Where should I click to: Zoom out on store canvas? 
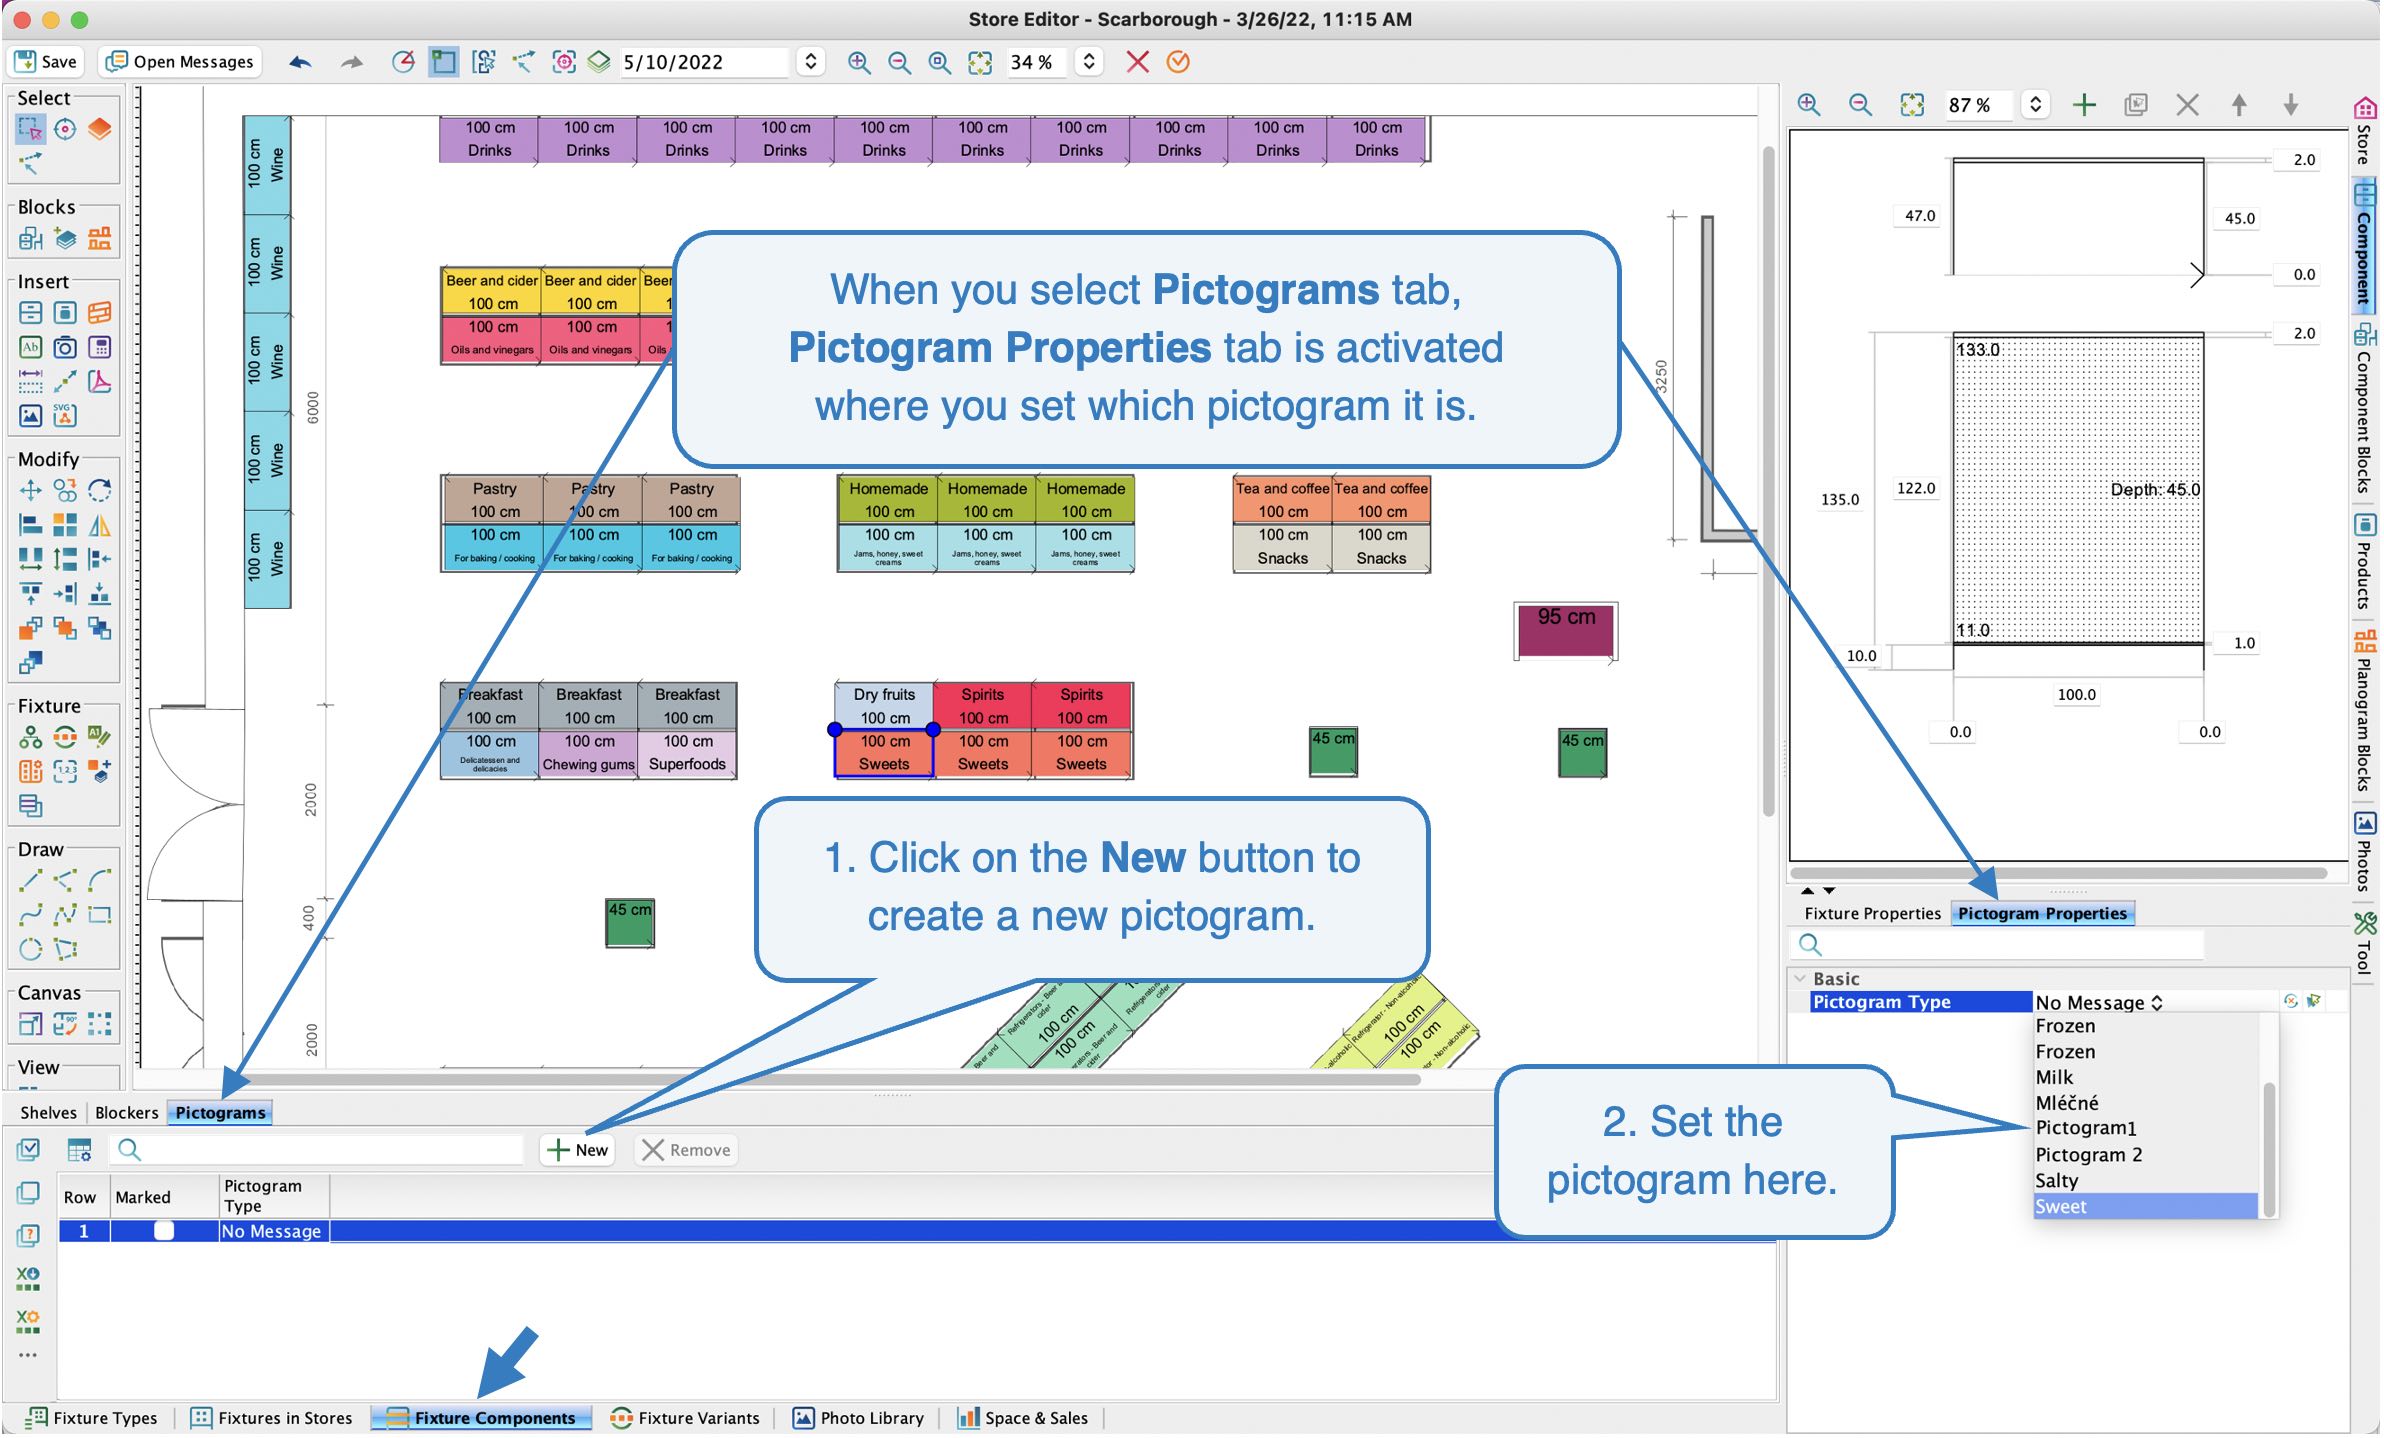pyautogui.click(x=899, y=62)
